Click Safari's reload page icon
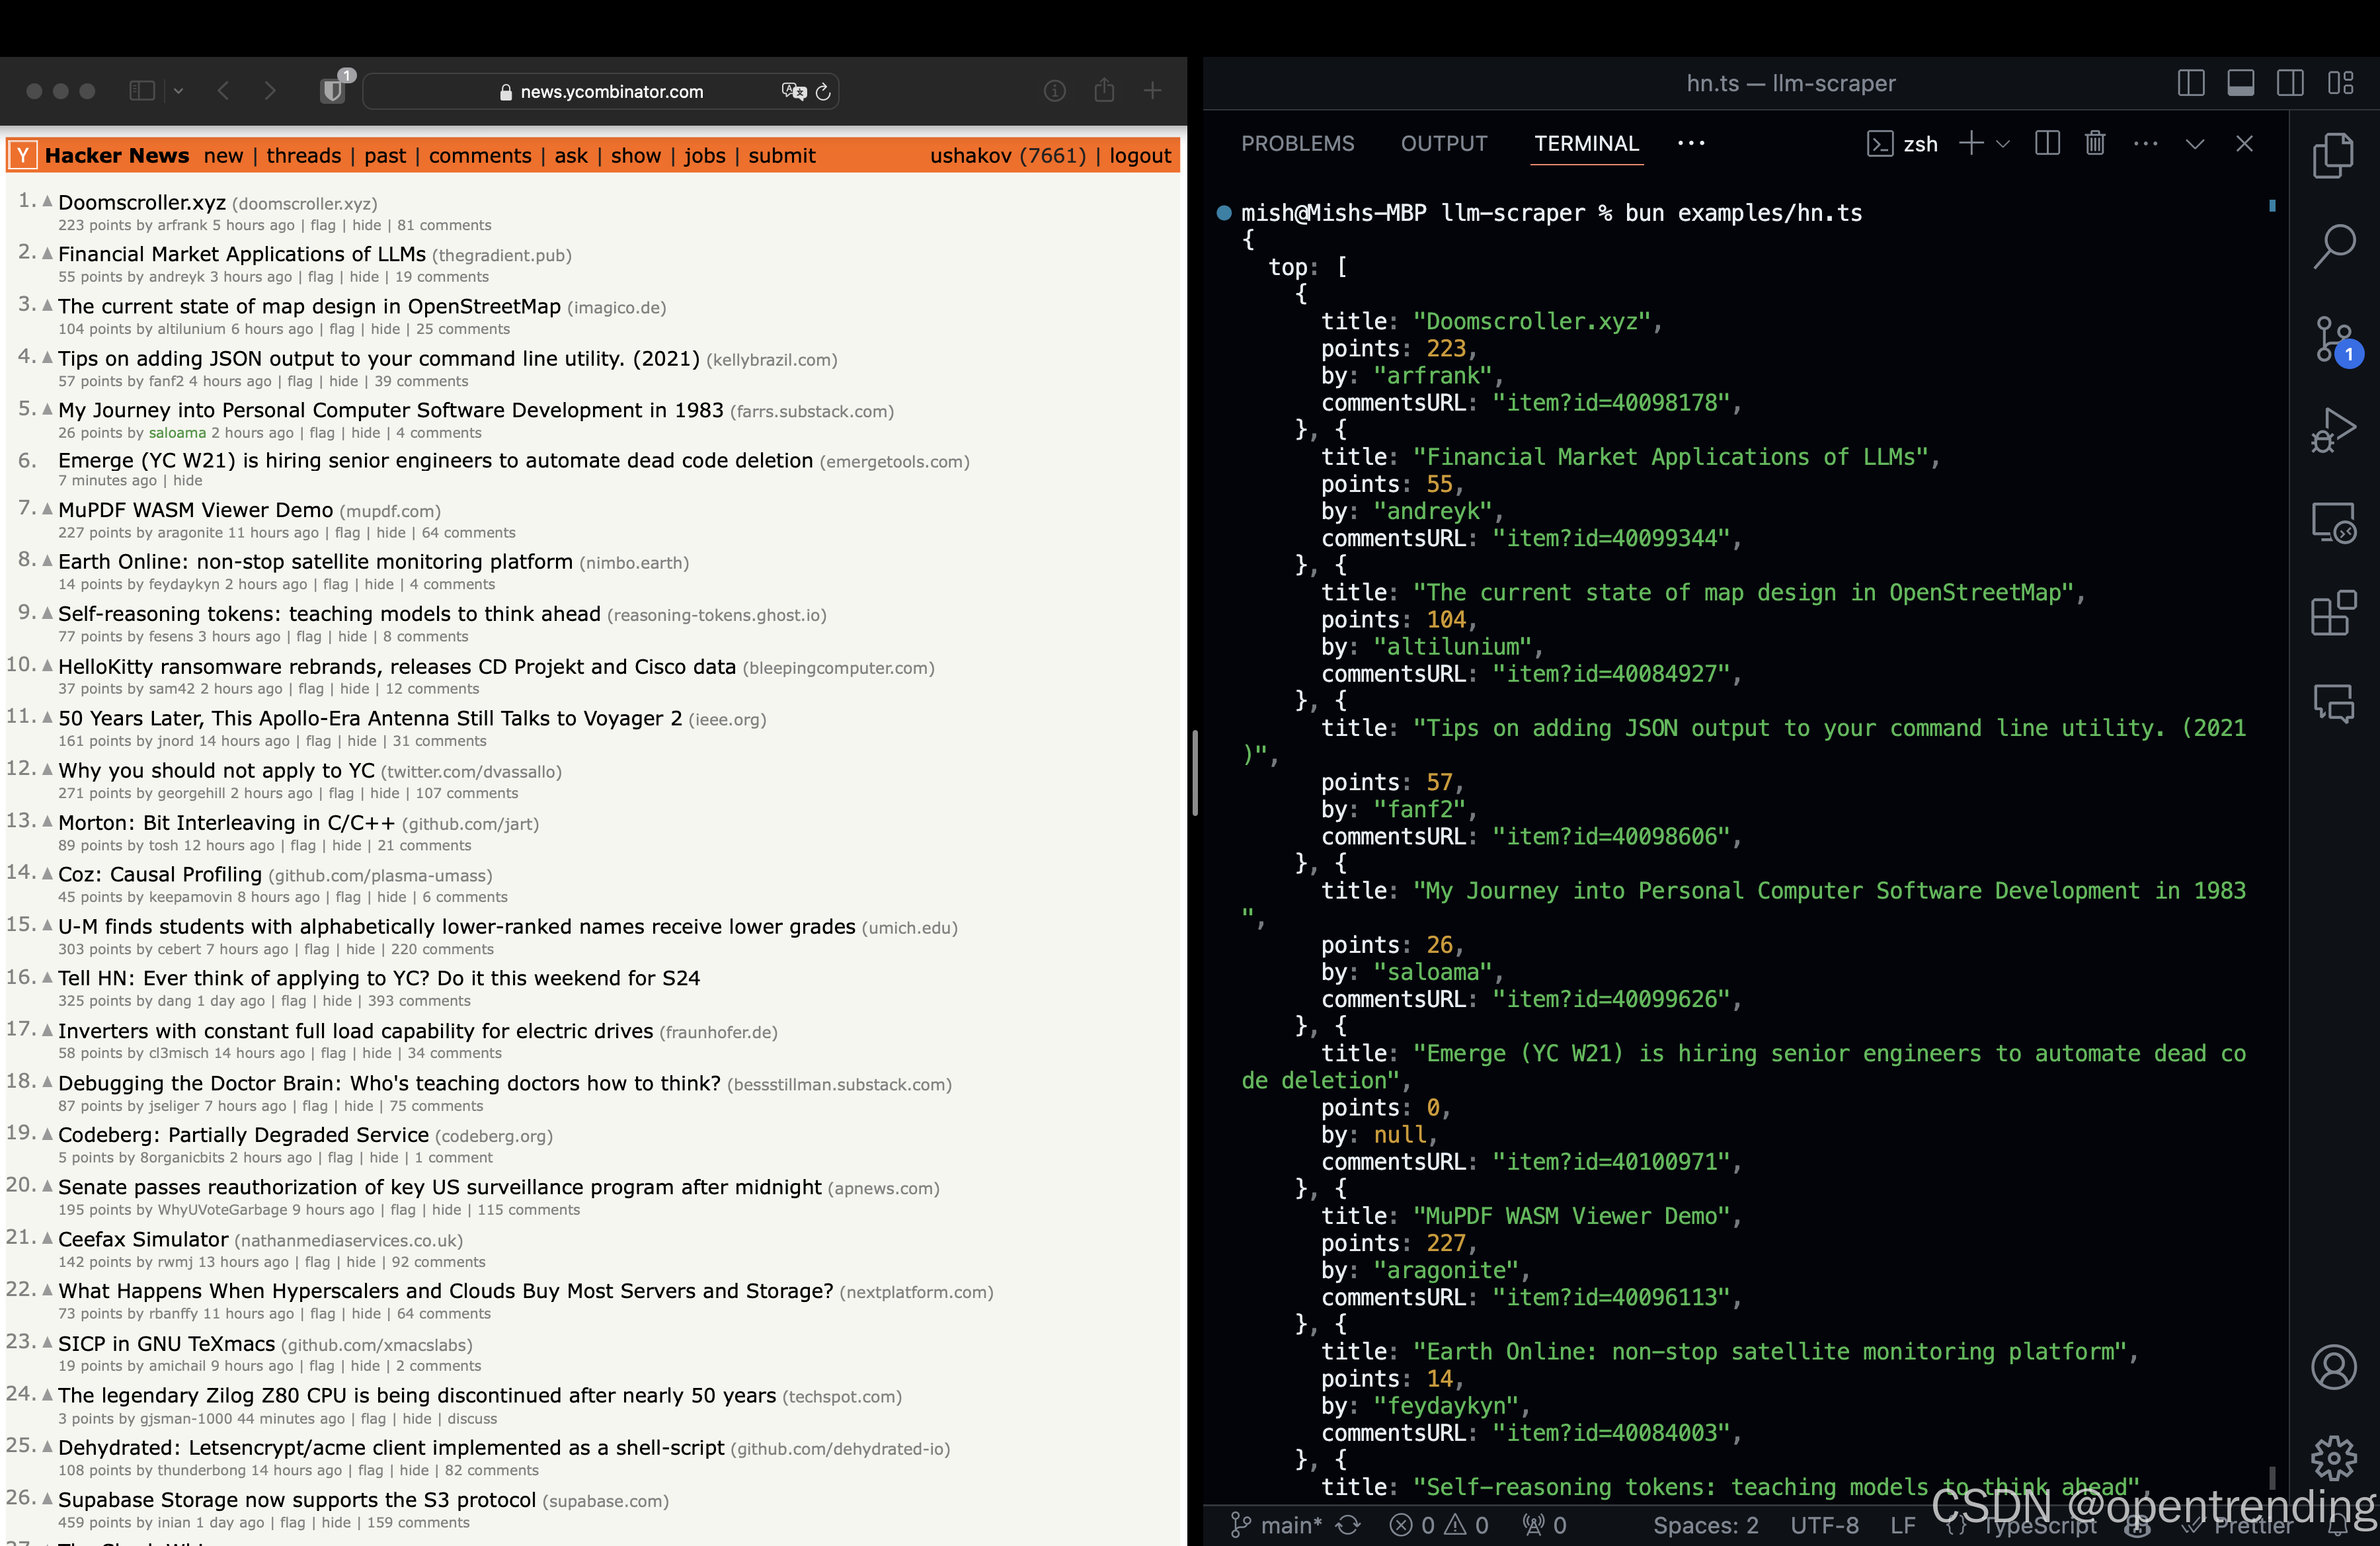This screenshot has height=1546, width=2380. [x=823, y=92]
